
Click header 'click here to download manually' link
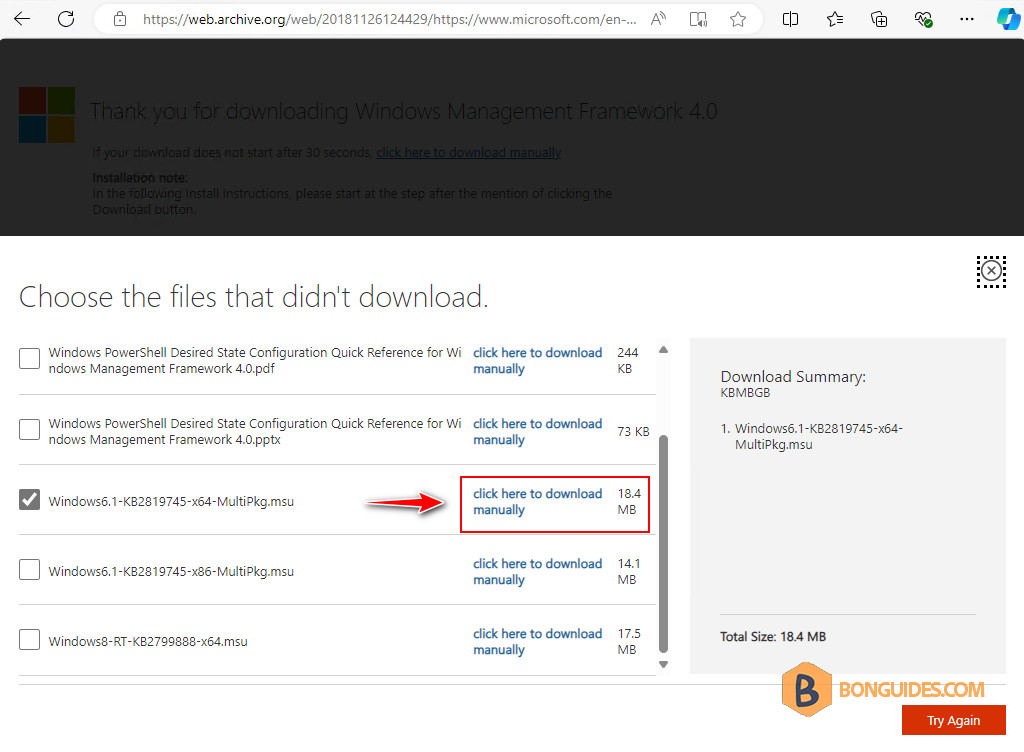pos(468,152)
